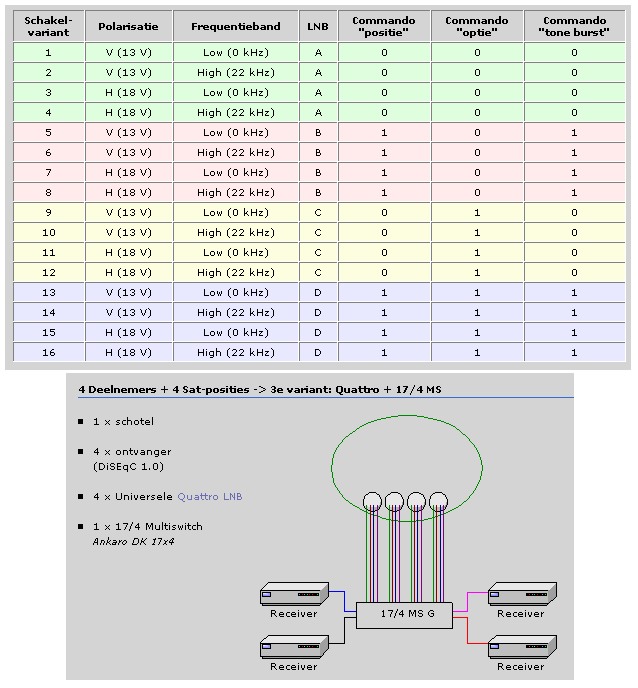Select the Frequentieband column header

pos(235,26)
